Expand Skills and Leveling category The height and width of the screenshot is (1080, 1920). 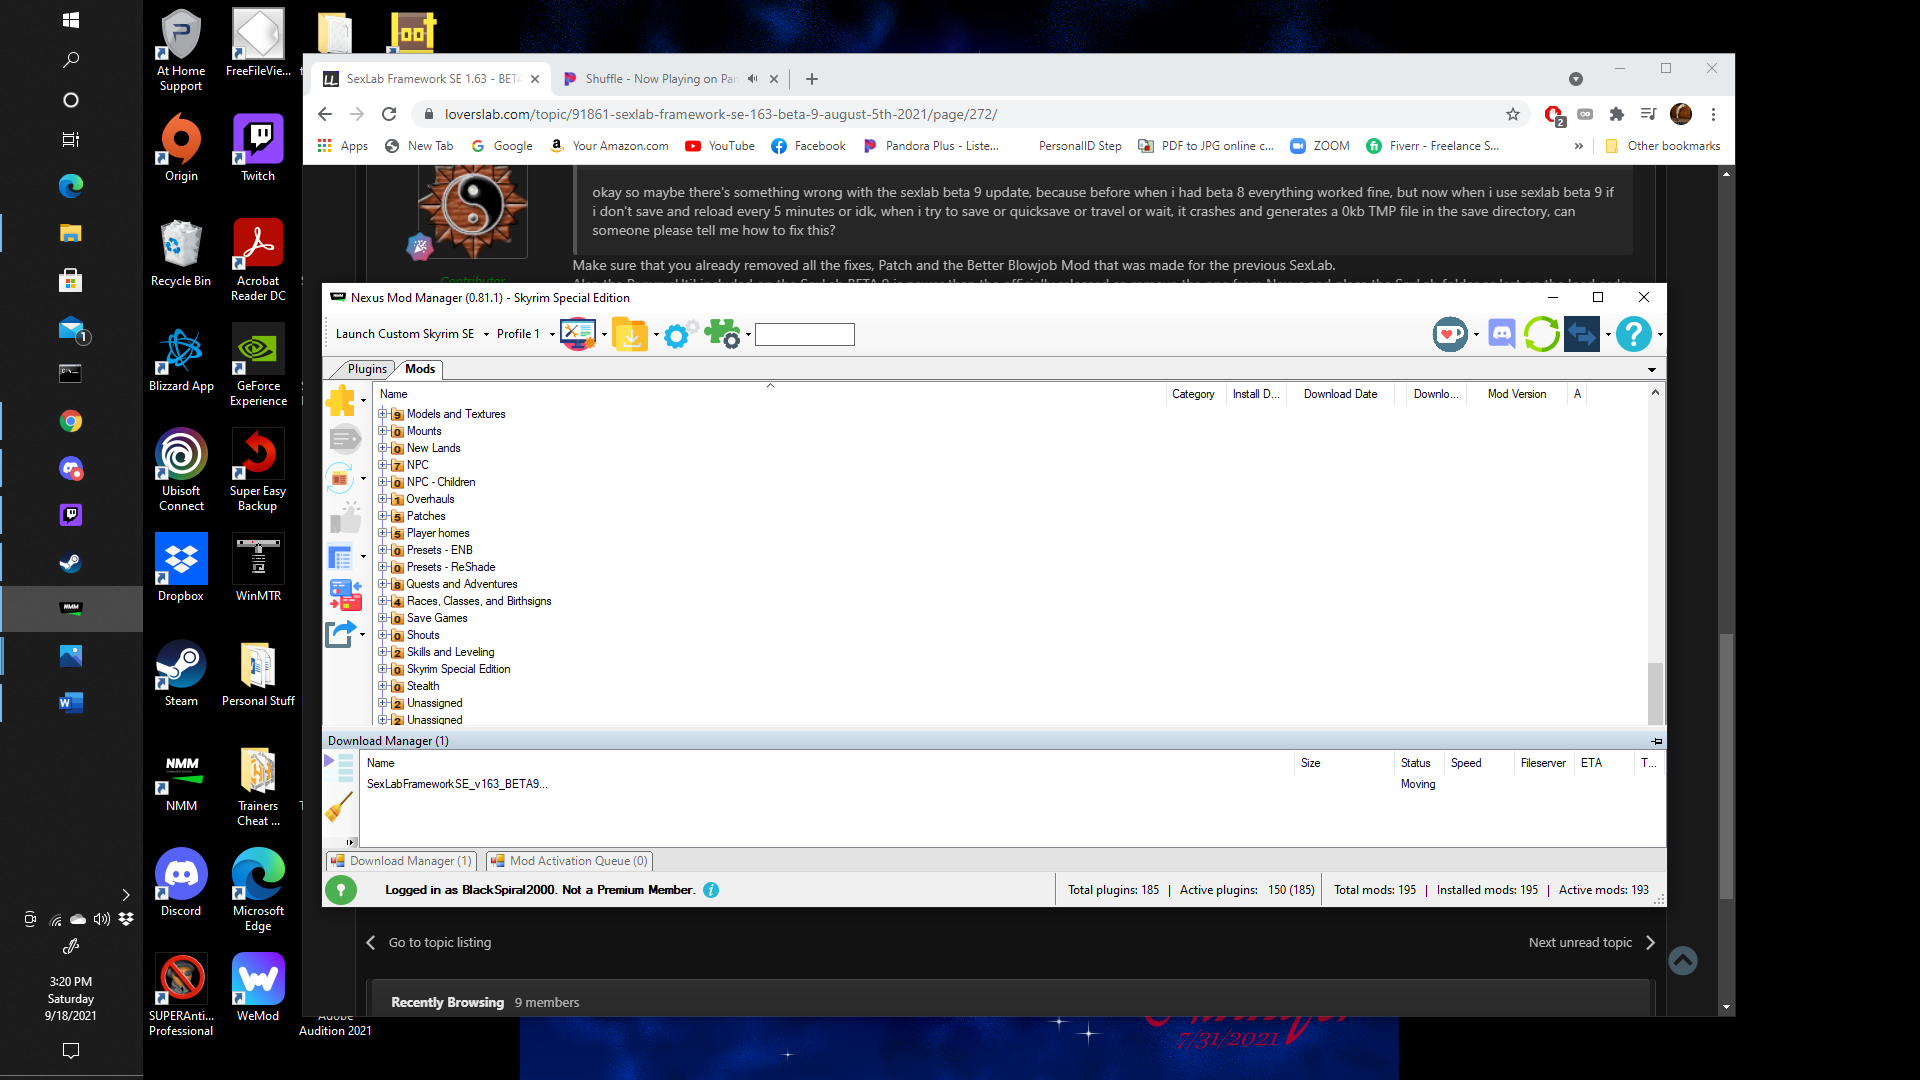tap(382, 651)
